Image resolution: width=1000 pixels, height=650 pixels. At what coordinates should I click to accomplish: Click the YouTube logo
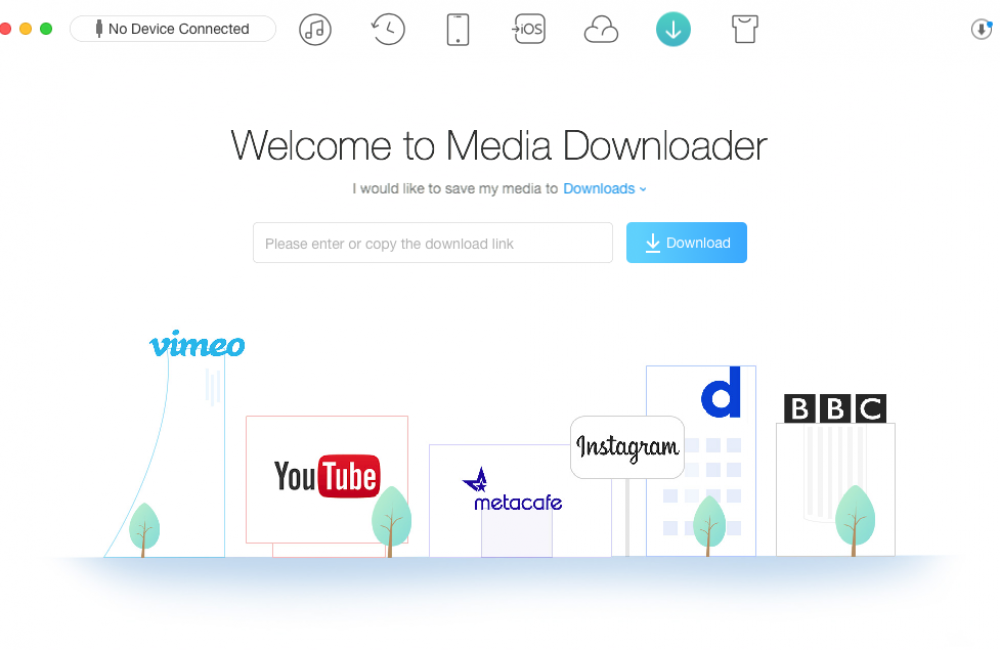coord(327,476)
